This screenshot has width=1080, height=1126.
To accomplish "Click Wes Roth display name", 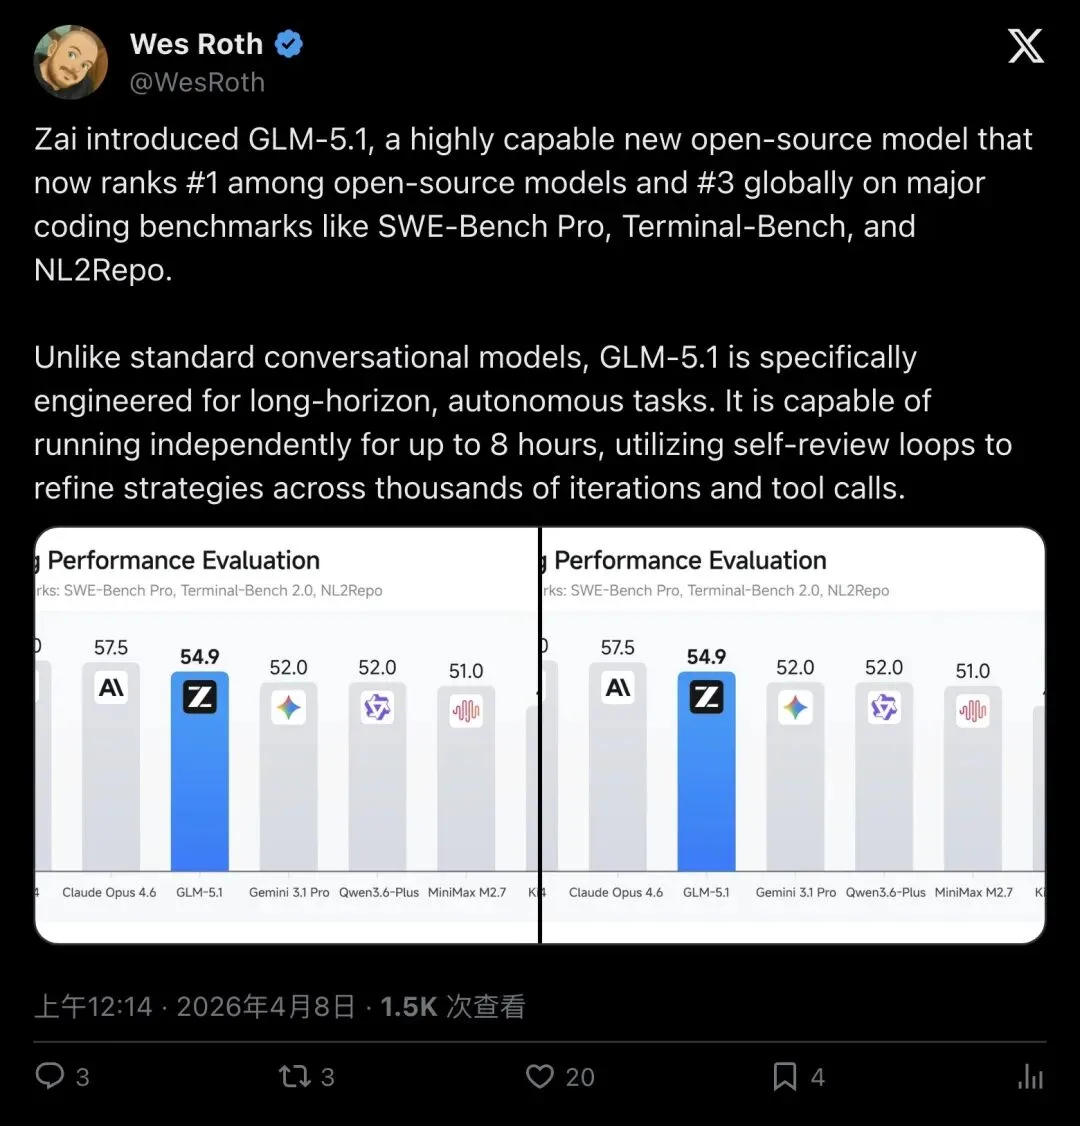I will click(x=196, y=44).
